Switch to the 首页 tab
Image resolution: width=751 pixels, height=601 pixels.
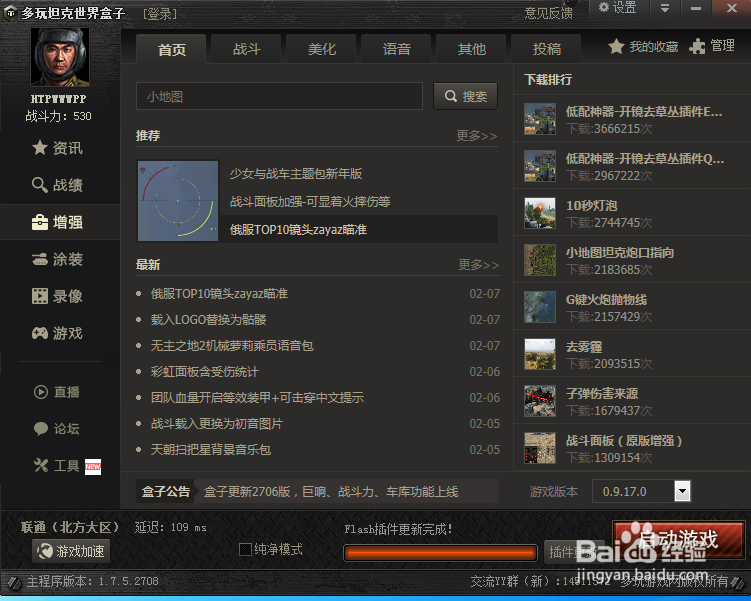click(x=171, y=49)
